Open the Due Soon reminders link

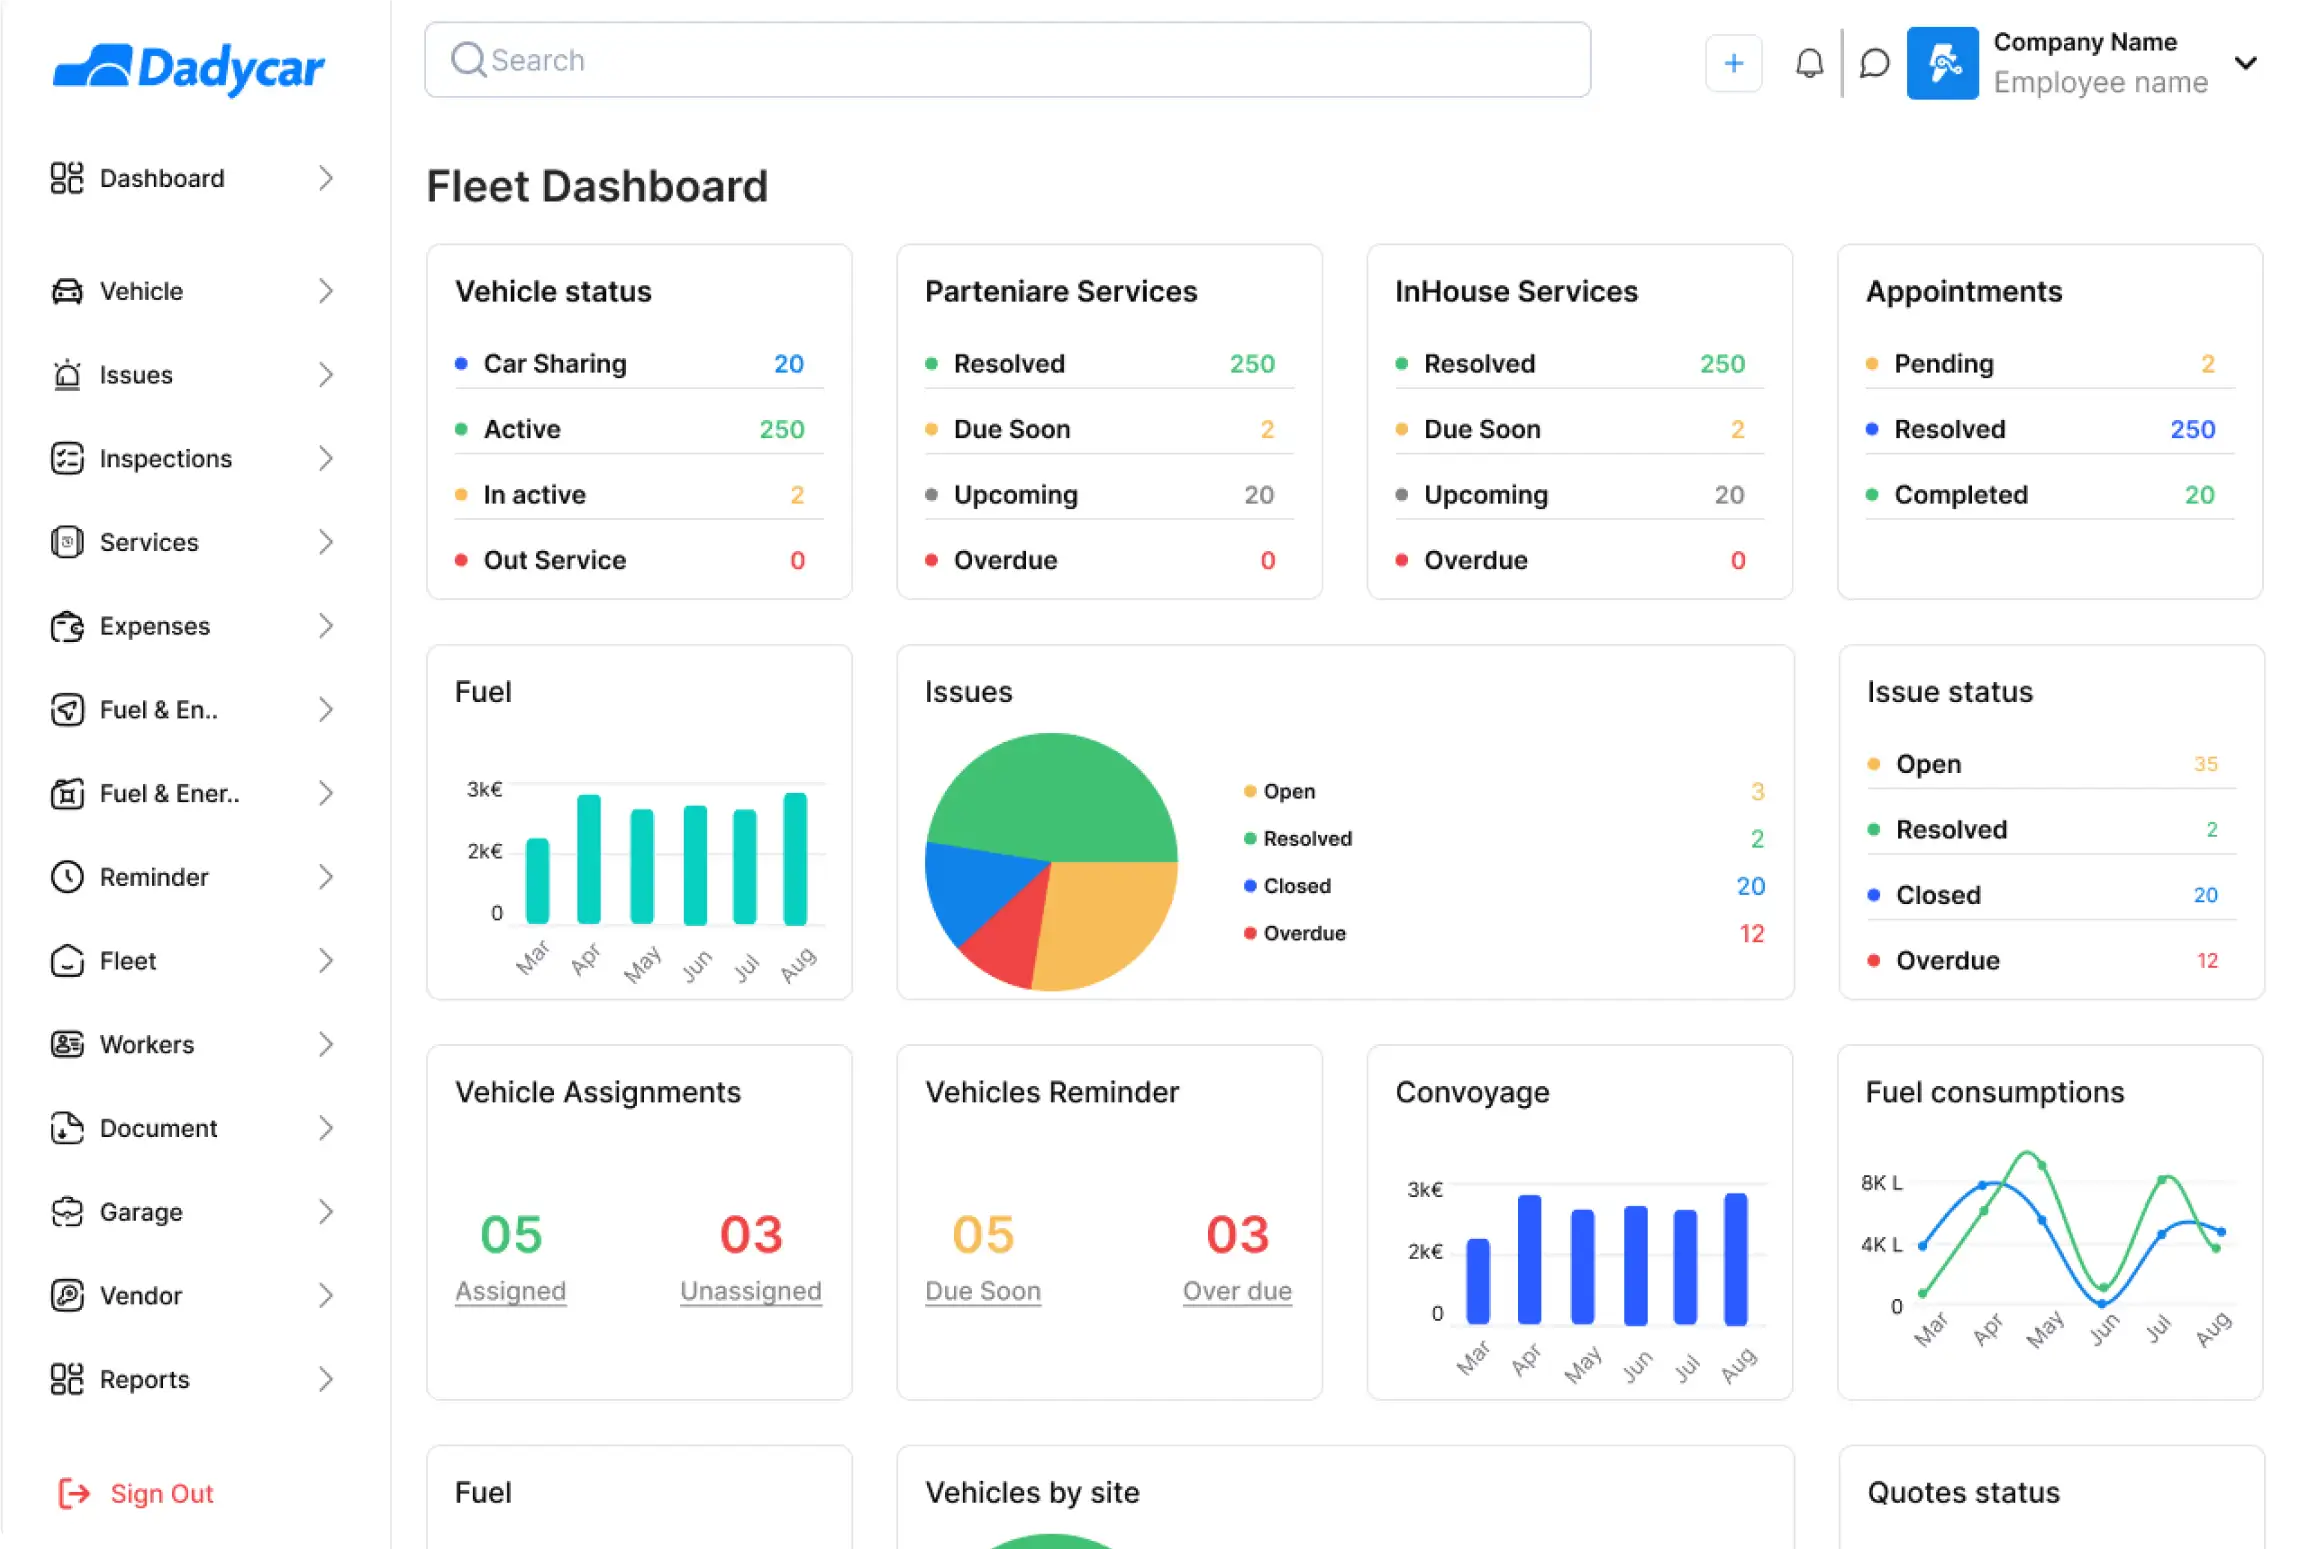click(x=983, y=1291)
